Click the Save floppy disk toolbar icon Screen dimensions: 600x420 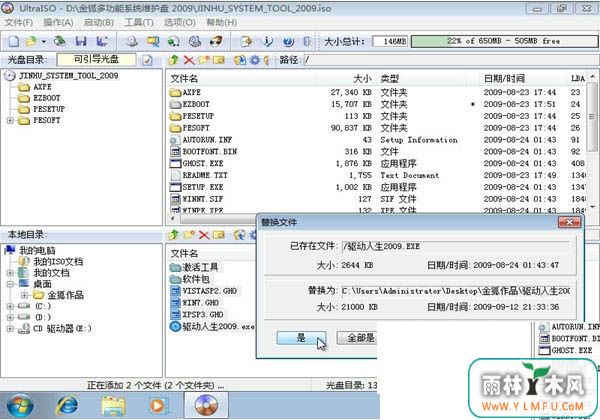81,41
